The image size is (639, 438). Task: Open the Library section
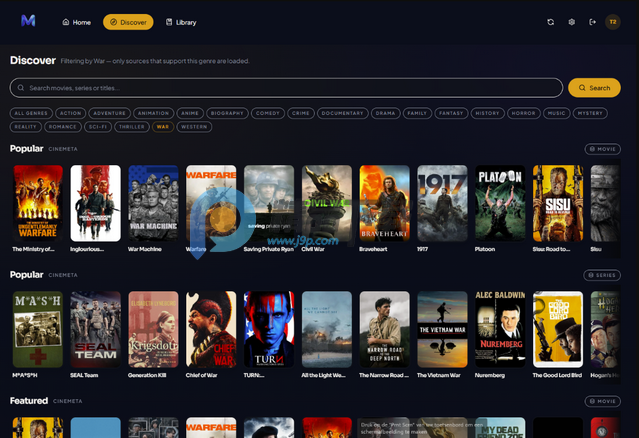tap(181, 22)
